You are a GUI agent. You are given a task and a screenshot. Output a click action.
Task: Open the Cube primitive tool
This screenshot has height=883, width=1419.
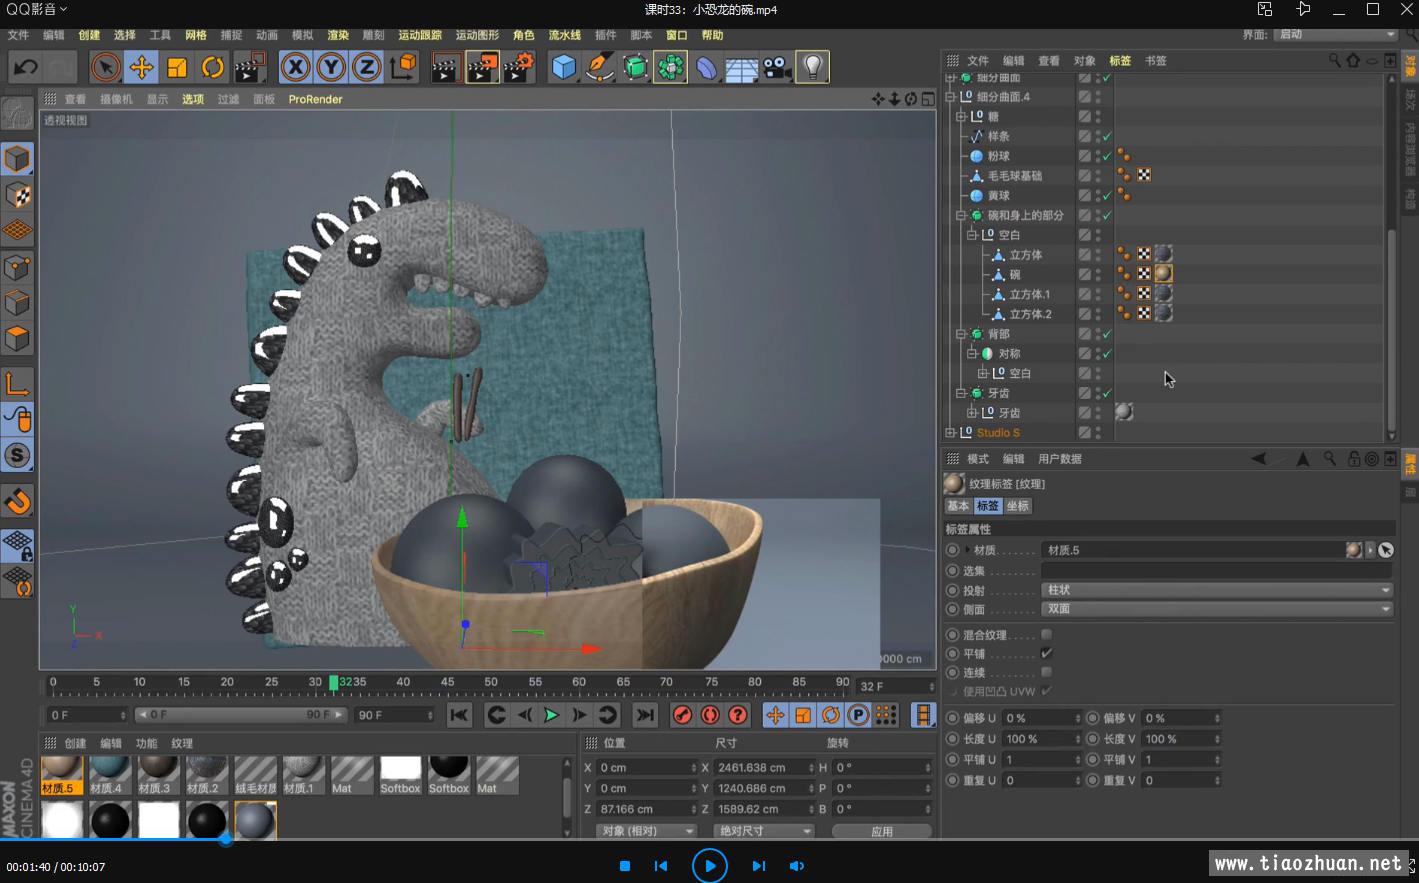click(564, 67)
